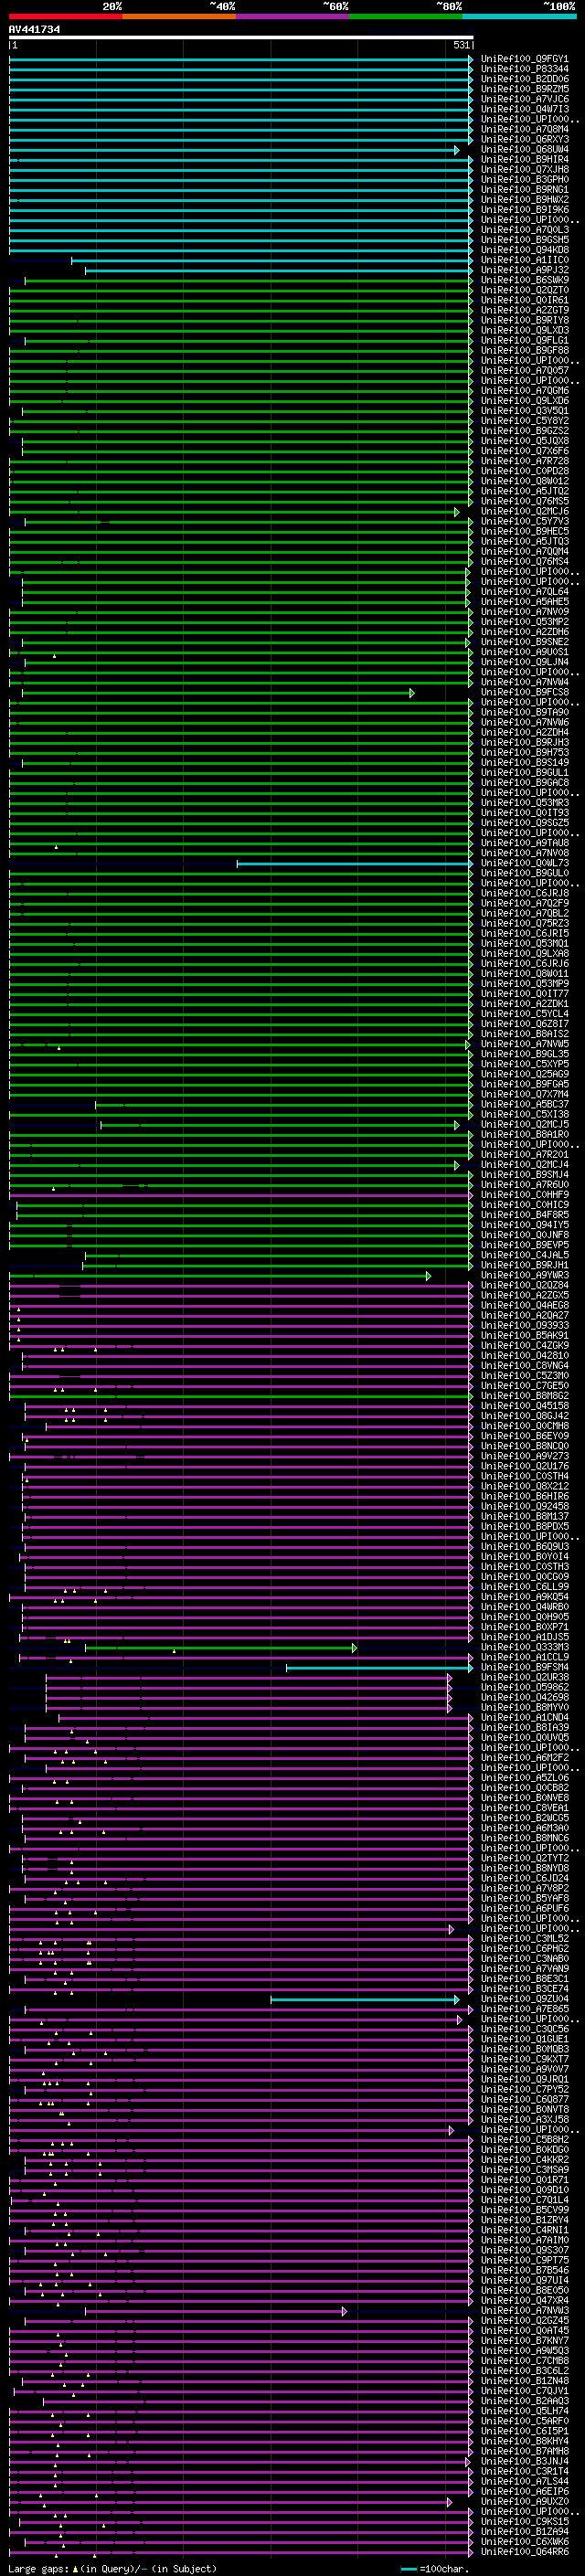Click the UniRef100_Q2MCJ5 label

[524, 1124]
